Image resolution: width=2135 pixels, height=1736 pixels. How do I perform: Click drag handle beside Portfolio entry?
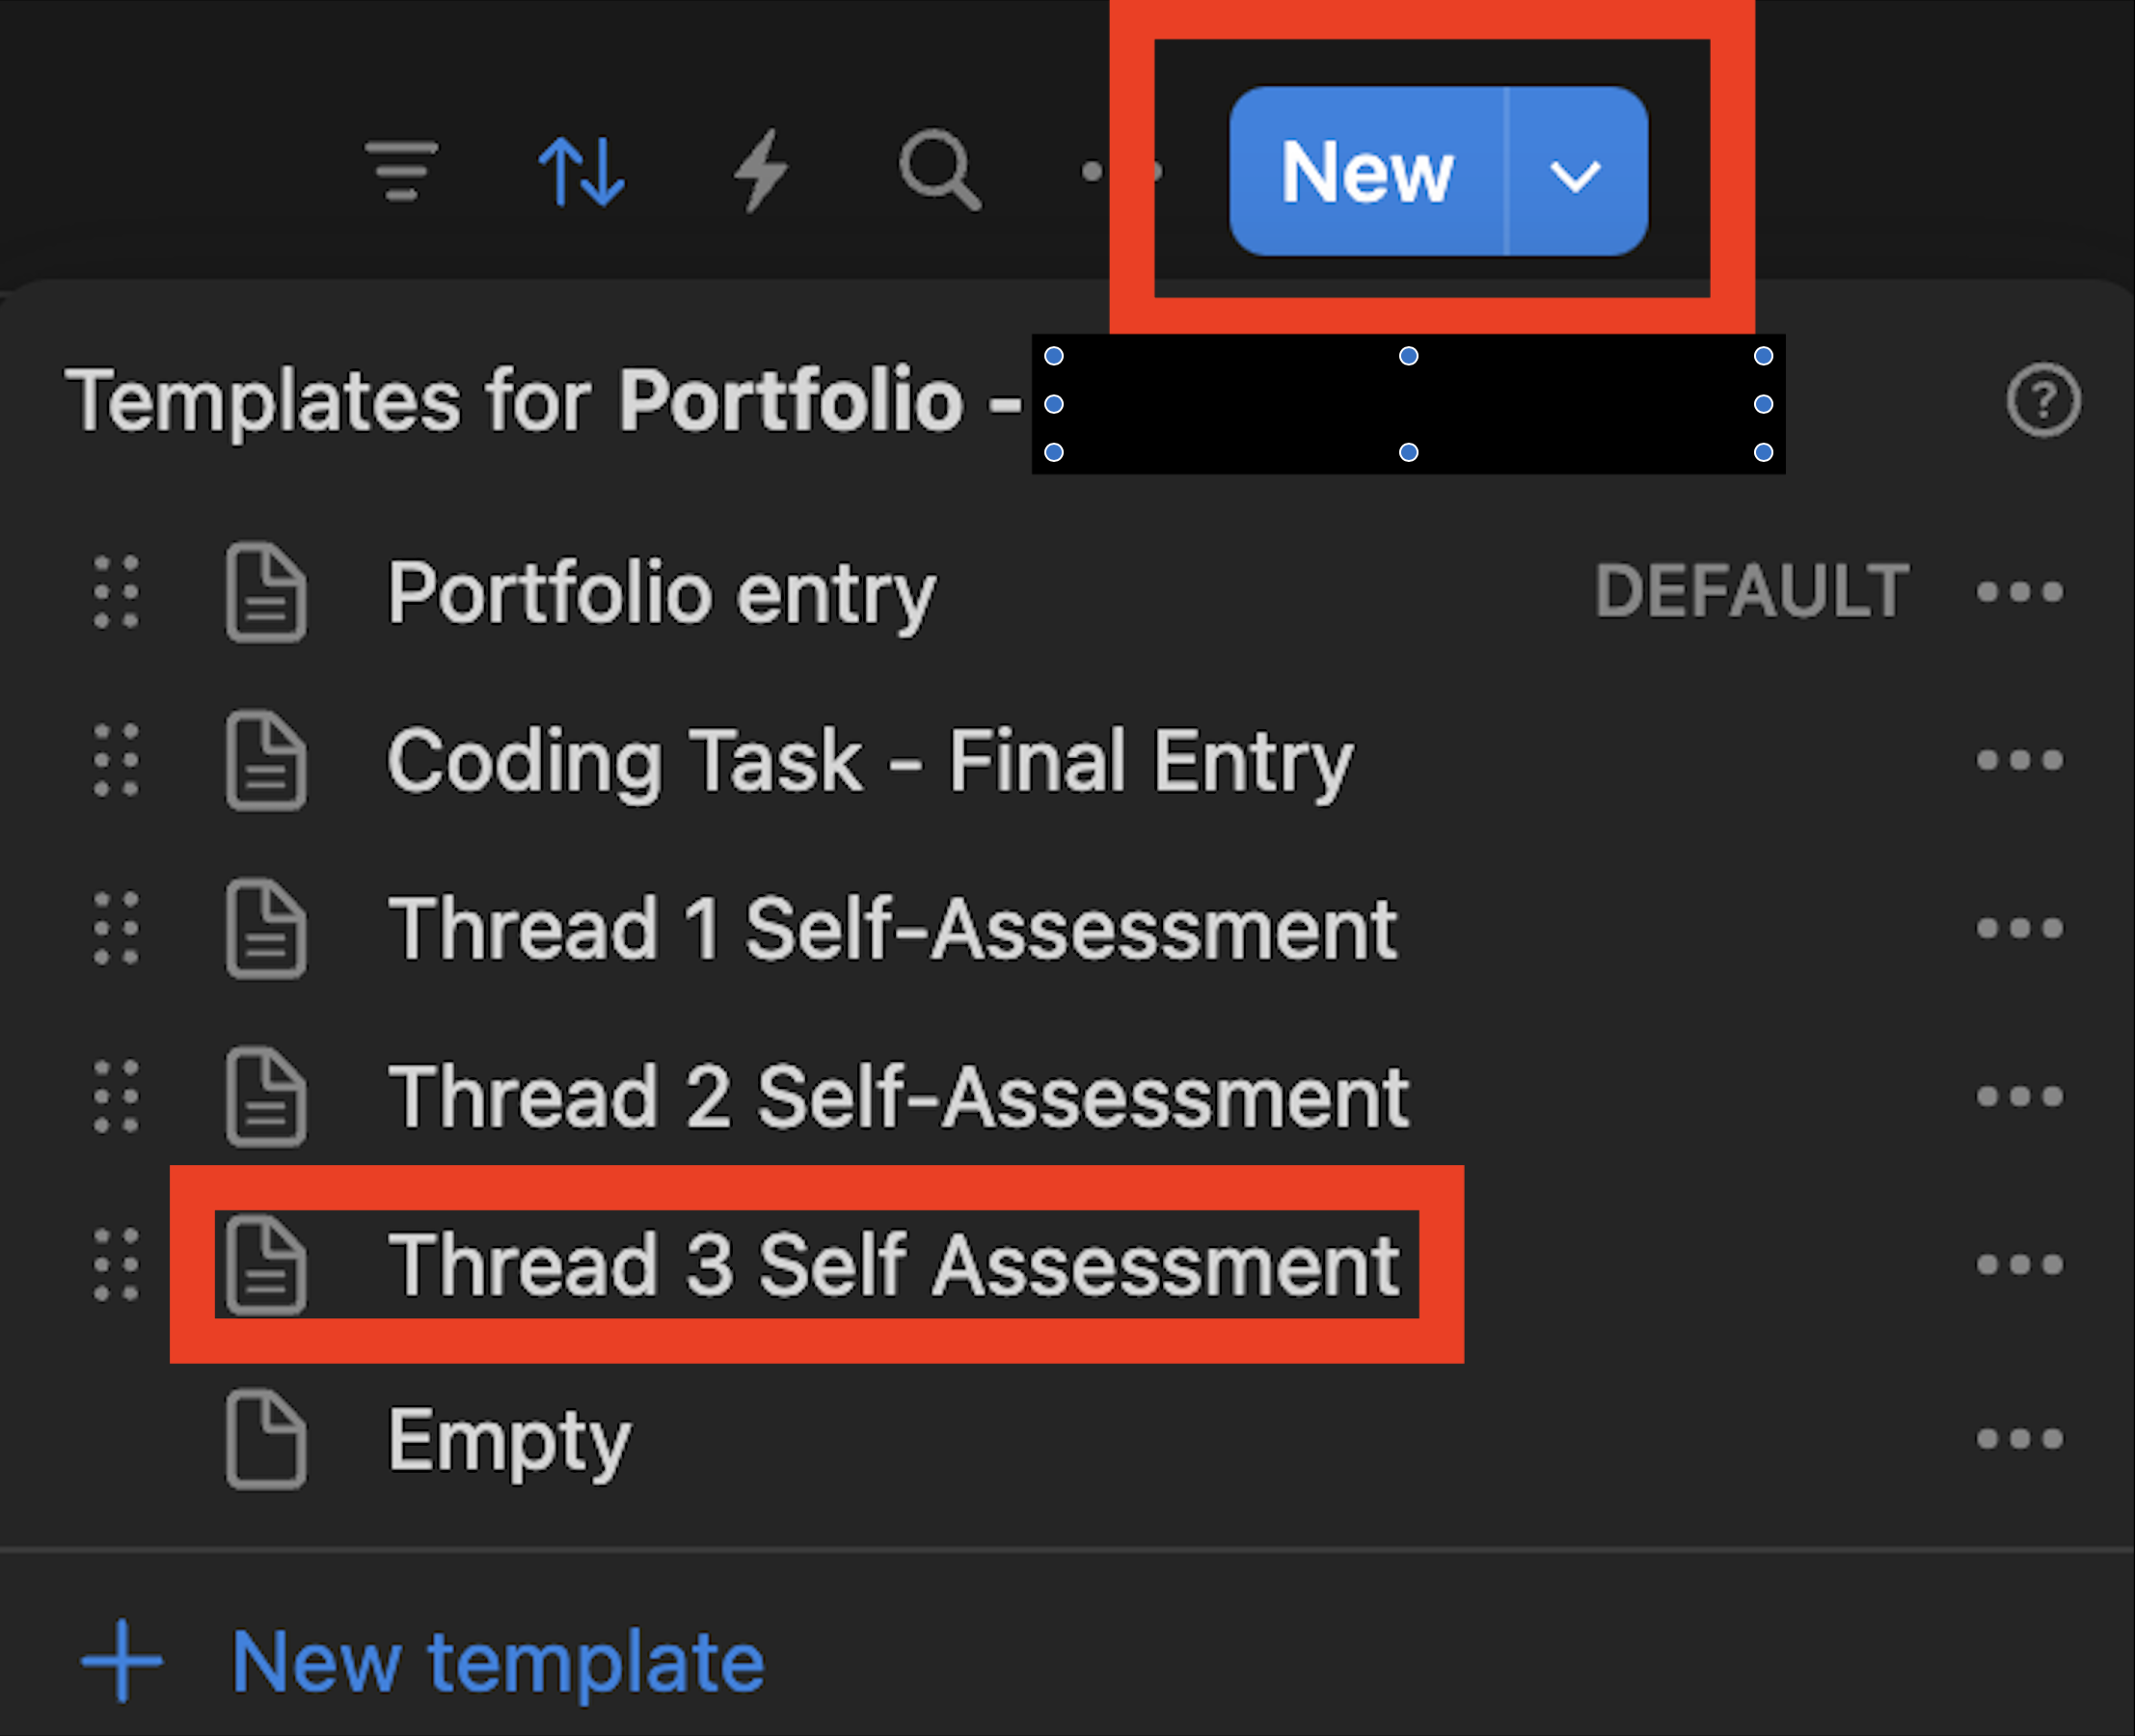pyautogui.click(x=116, y=593)
